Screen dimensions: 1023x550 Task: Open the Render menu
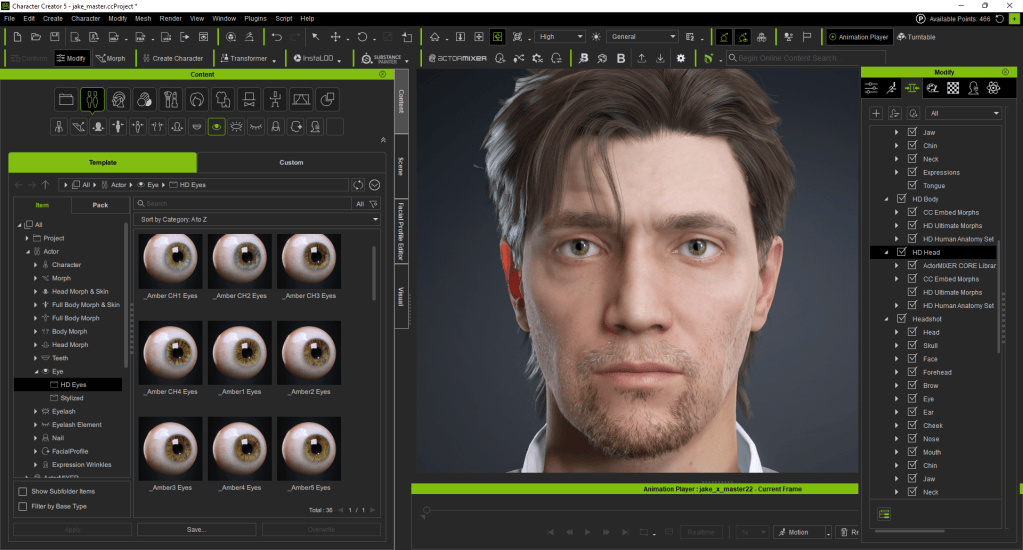pyautogui.click(x=170, y=18)
